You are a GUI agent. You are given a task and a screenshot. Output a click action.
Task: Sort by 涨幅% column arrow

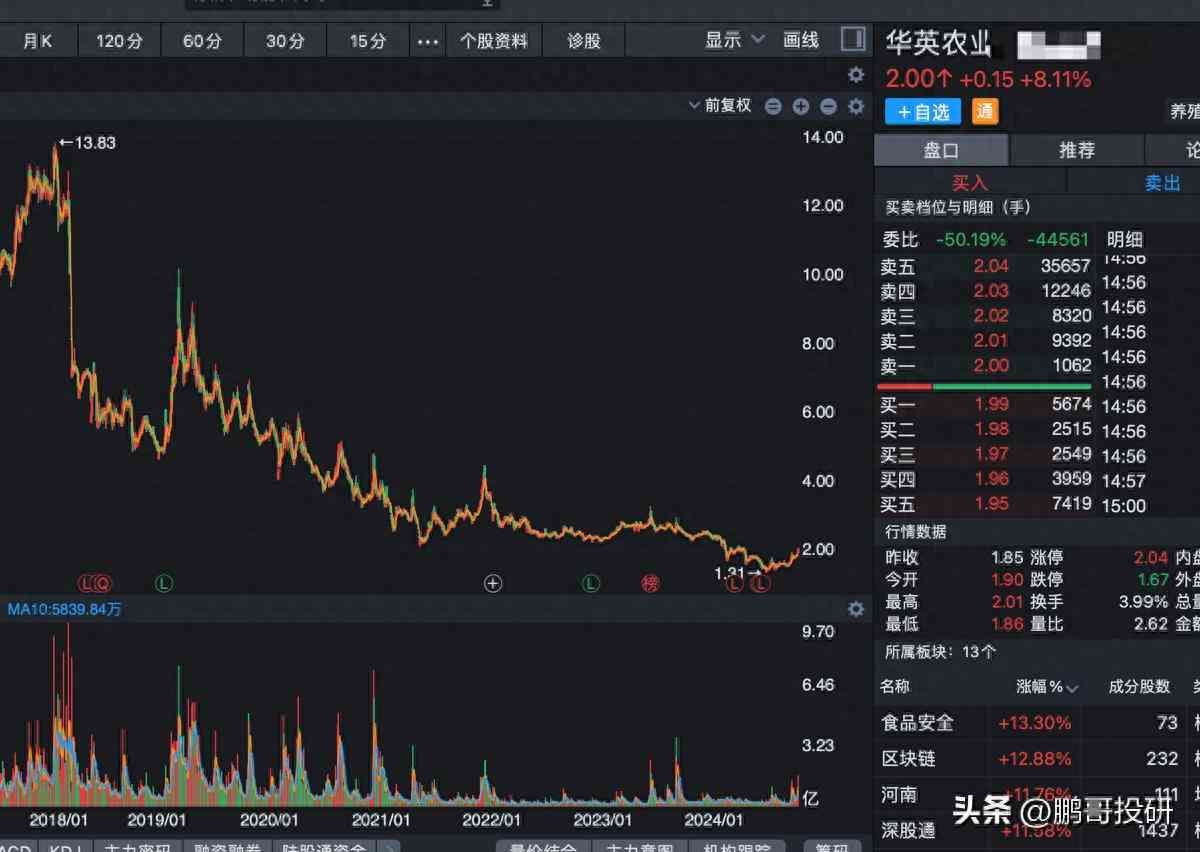coord(1073,688)
